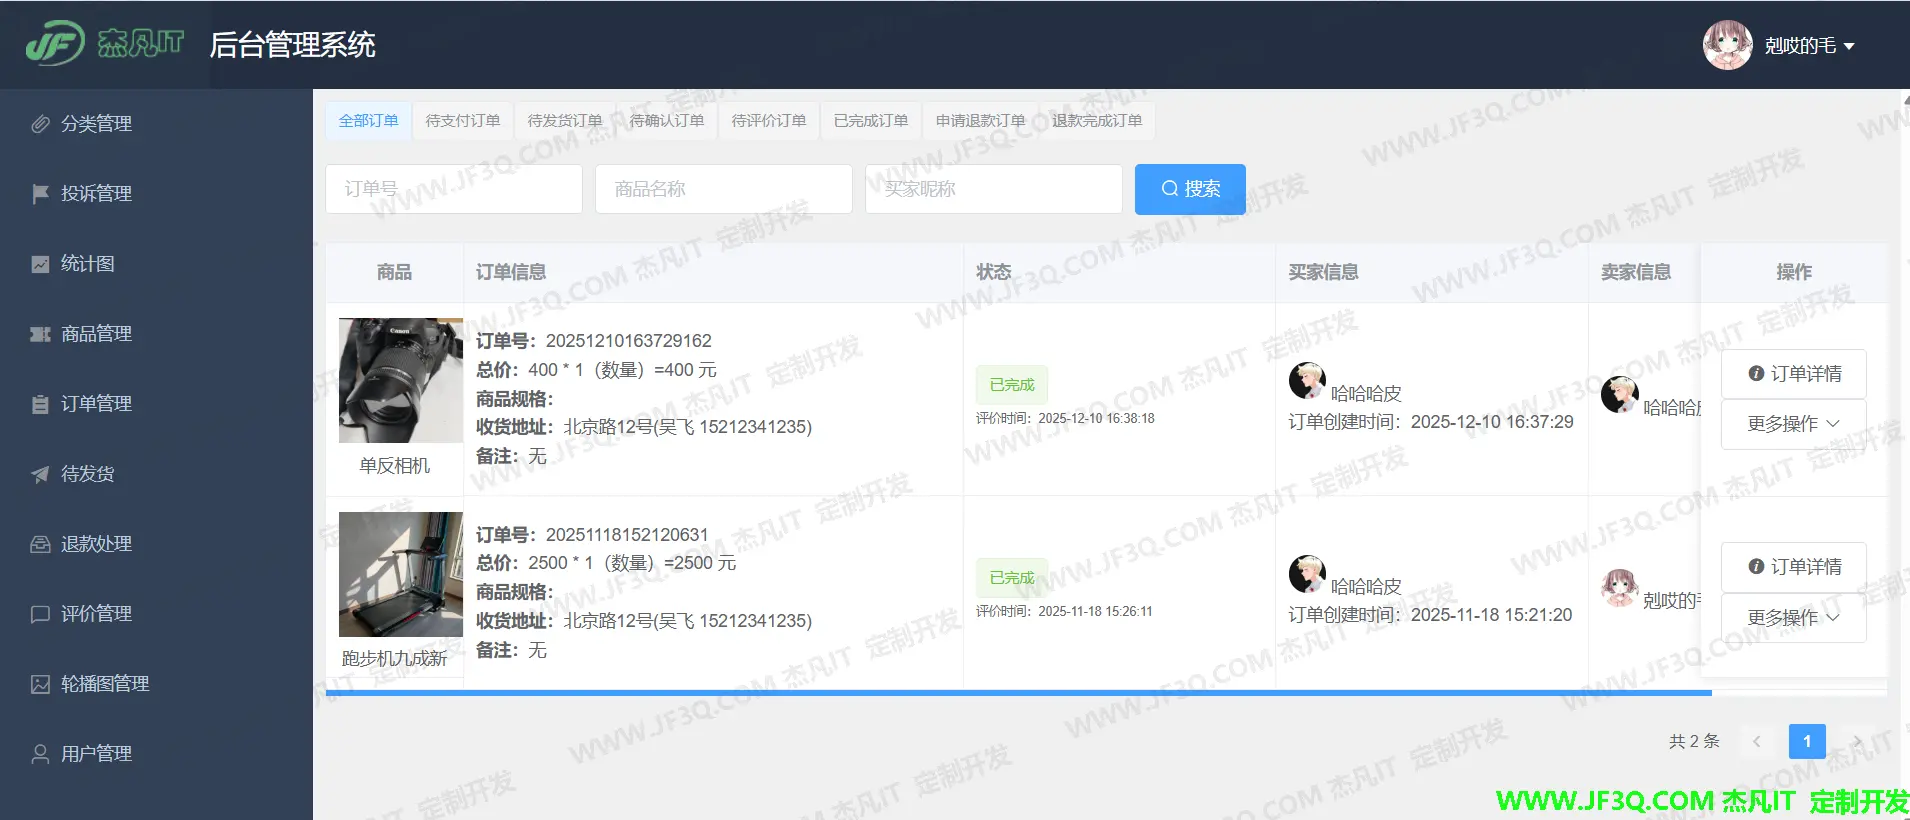Click the 商品管理 sidebar icon
The width and height of the screenshot is (1910, 820).
click(x=40, y=334)
